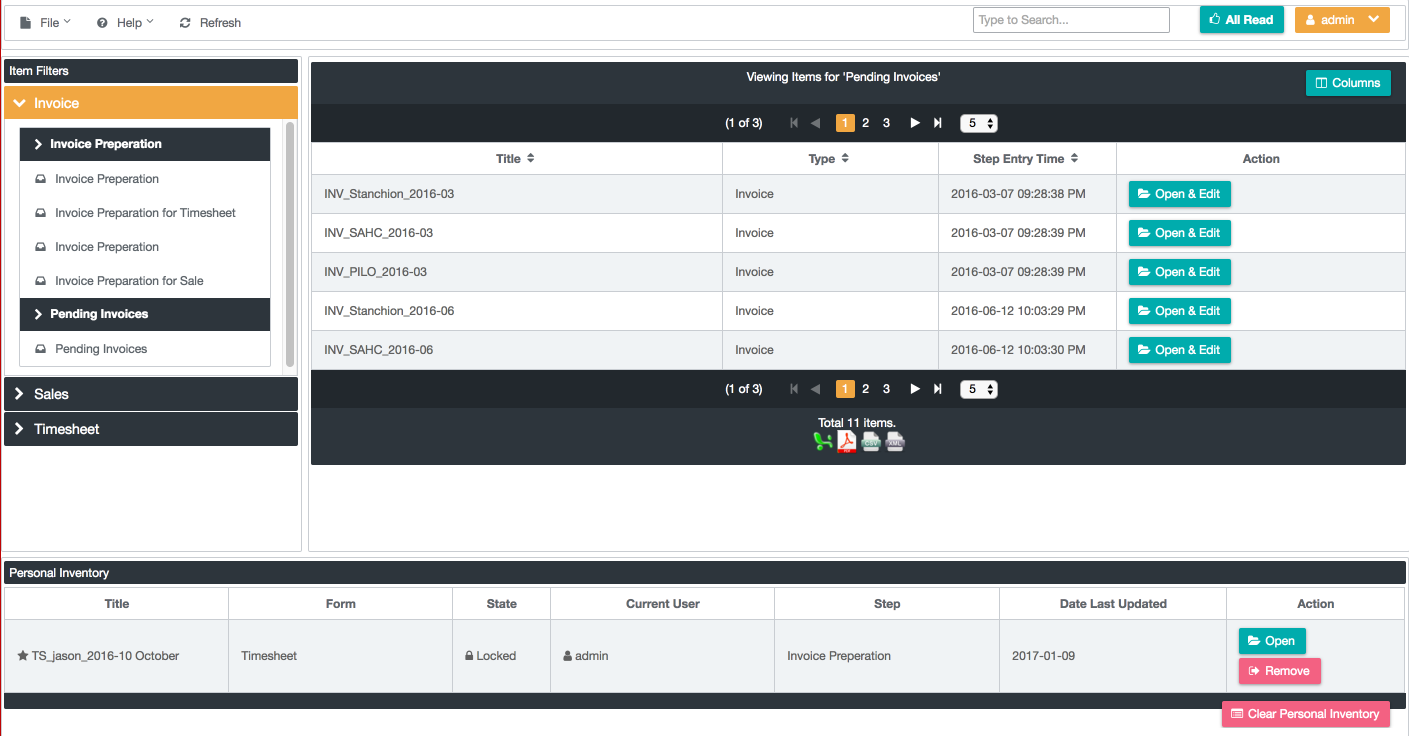
Task: Collapse the Invoice accordion section
Action: 151,103
